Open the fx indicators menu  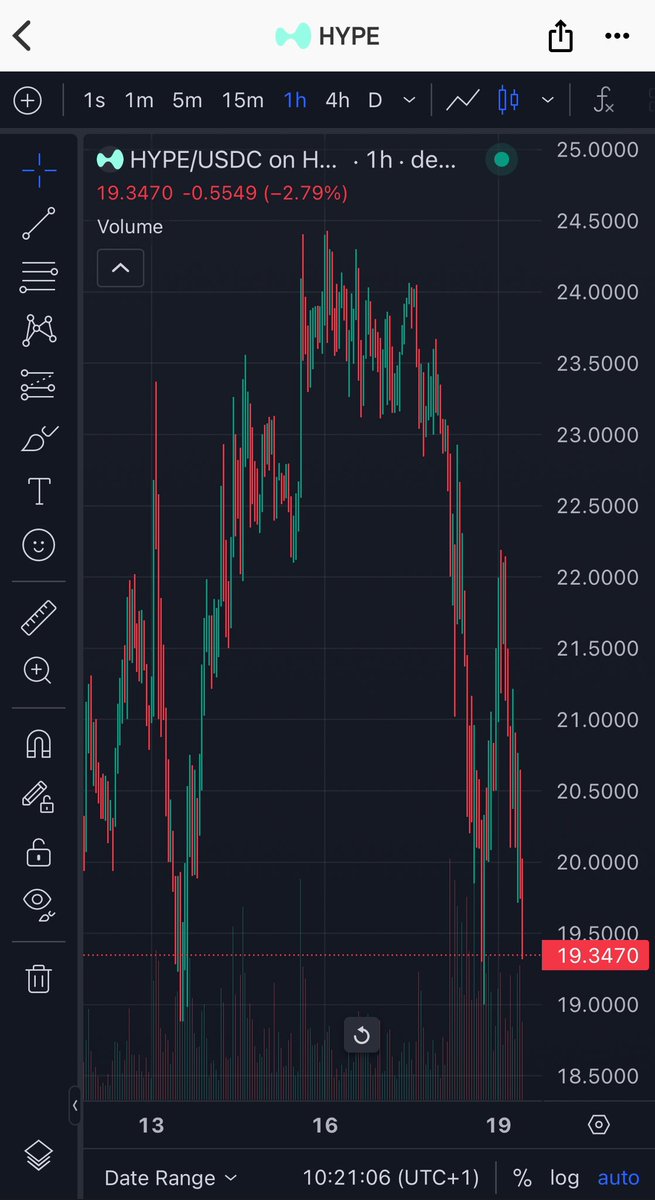pyautogui.click(x=603, y=100)
